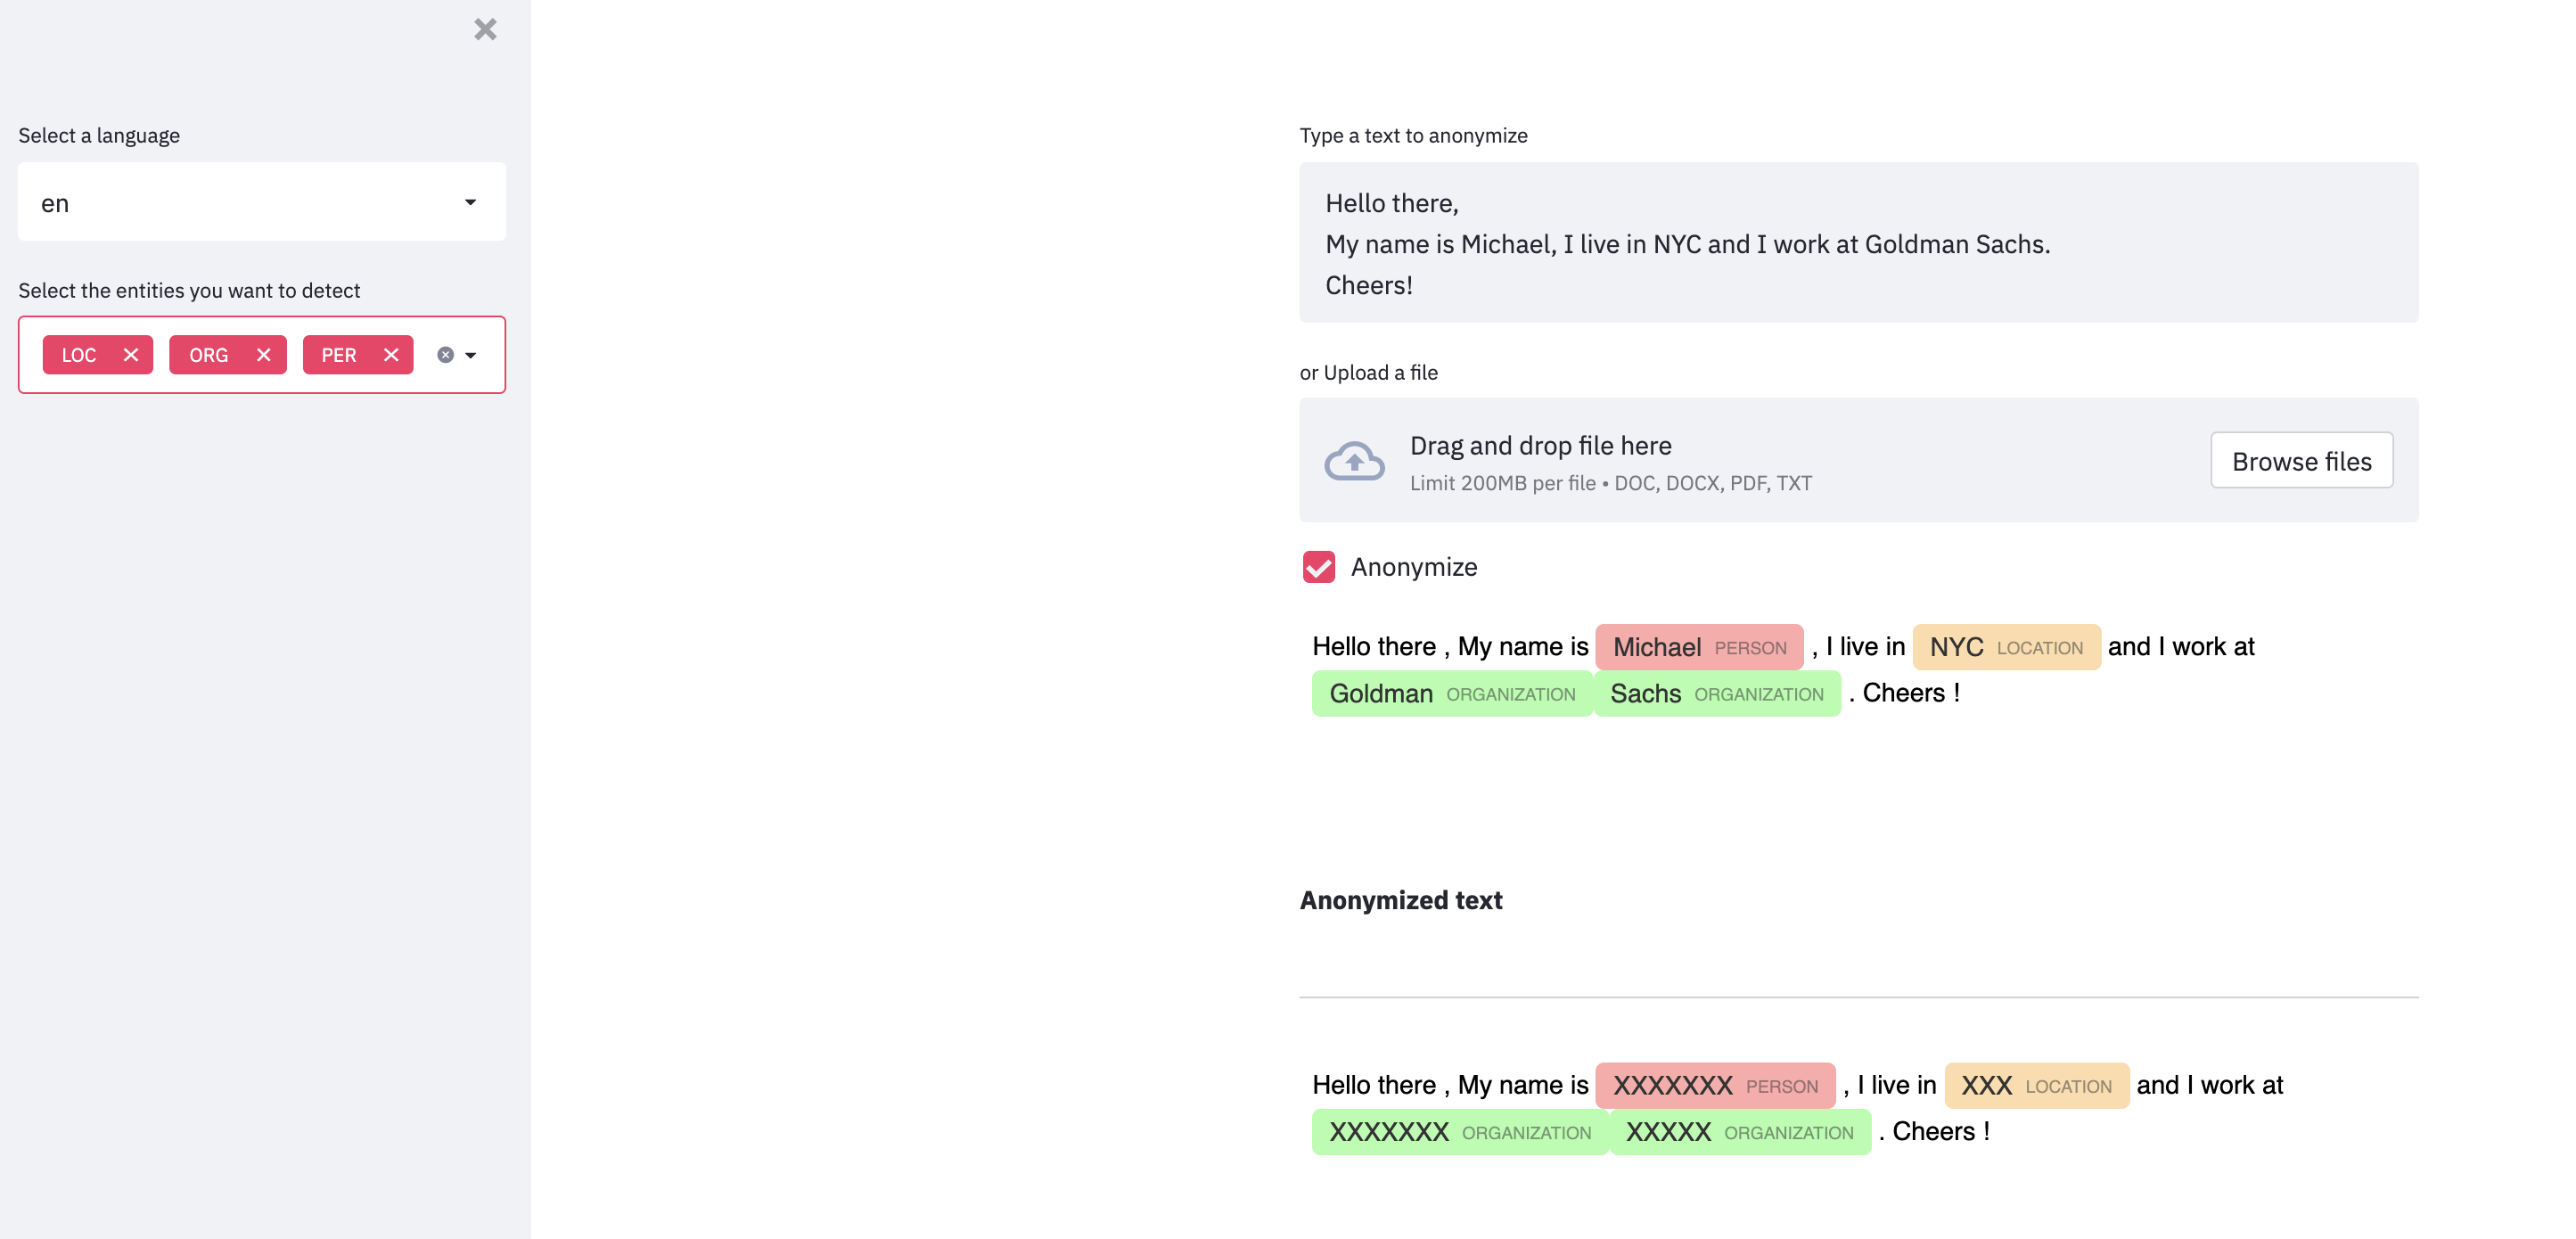Image resolution: width=2576 pixels, height=1239 pixels.
Task: Select the English language option in dropdown
Action: click(261, 201)
